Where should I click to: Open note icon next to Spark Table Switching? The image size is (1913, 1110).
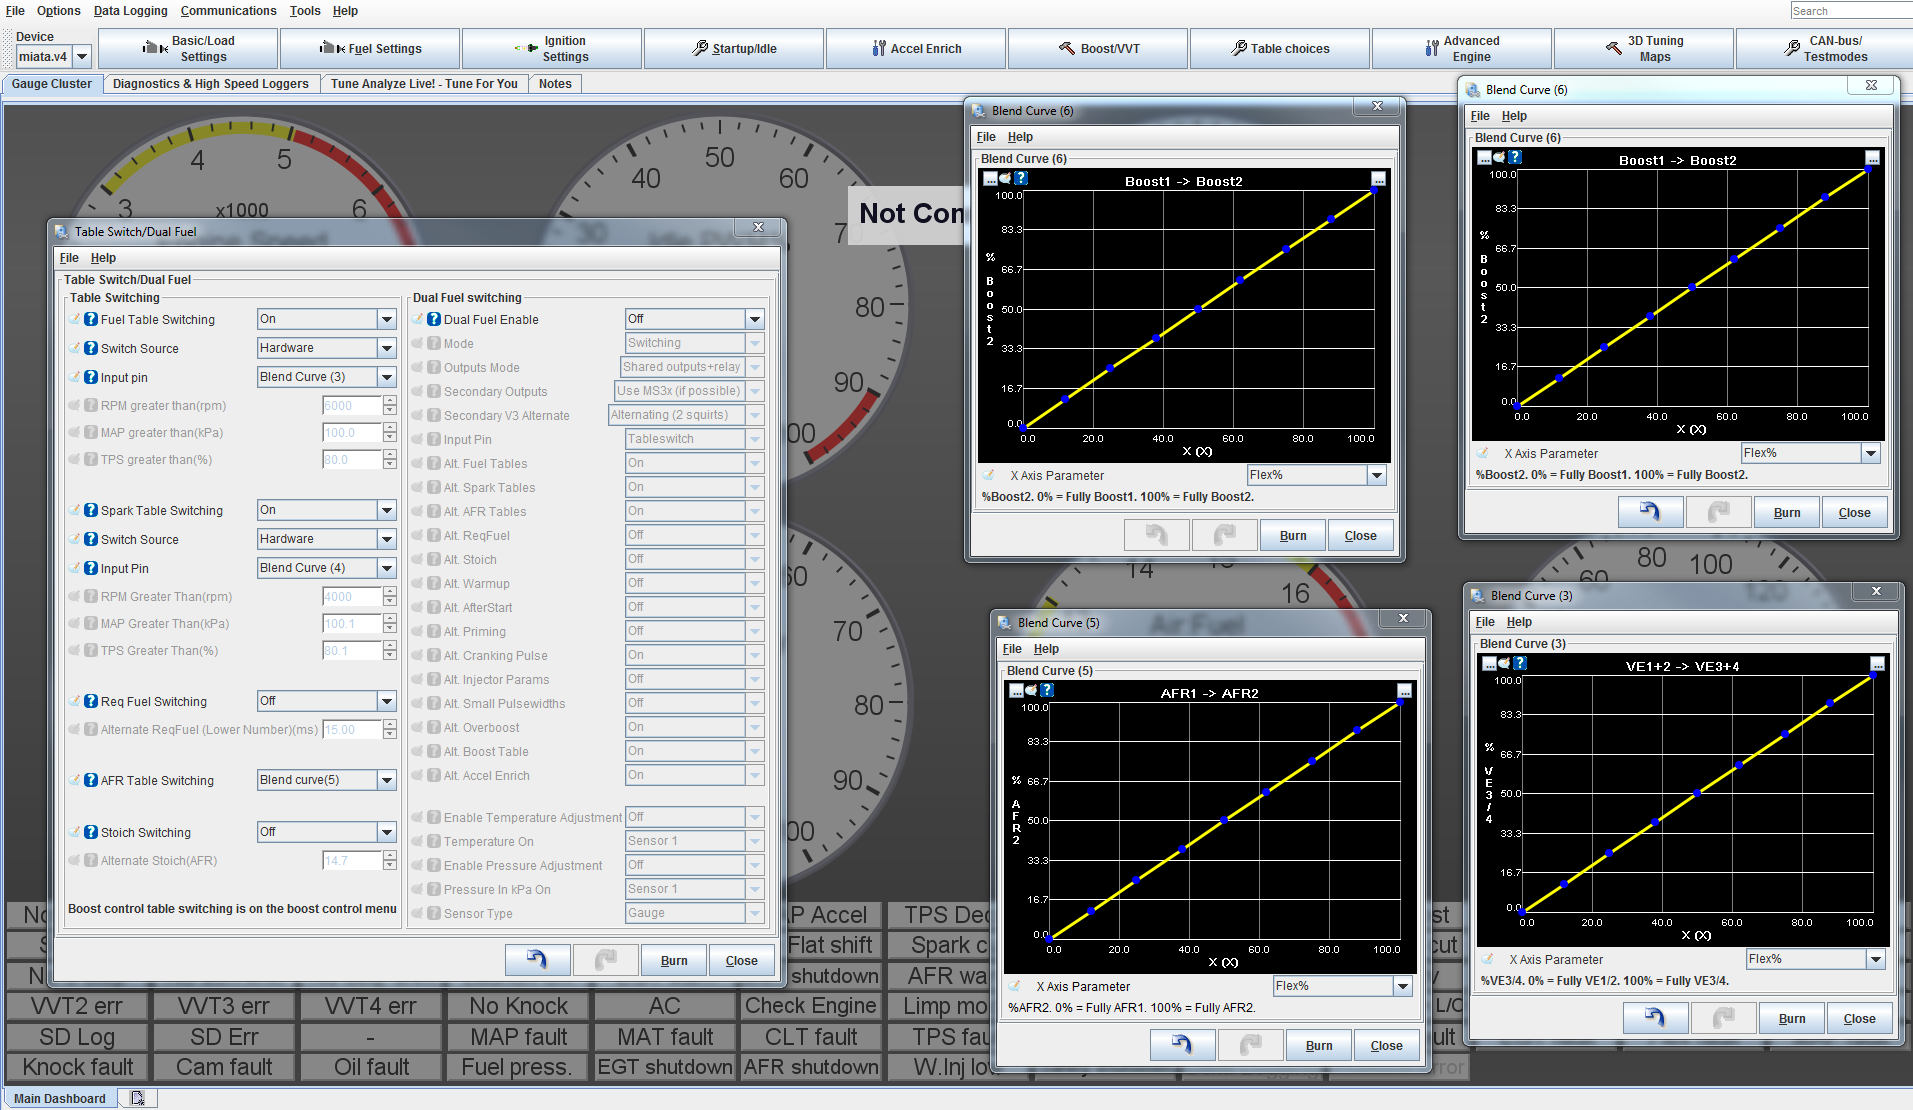point(75,510)
